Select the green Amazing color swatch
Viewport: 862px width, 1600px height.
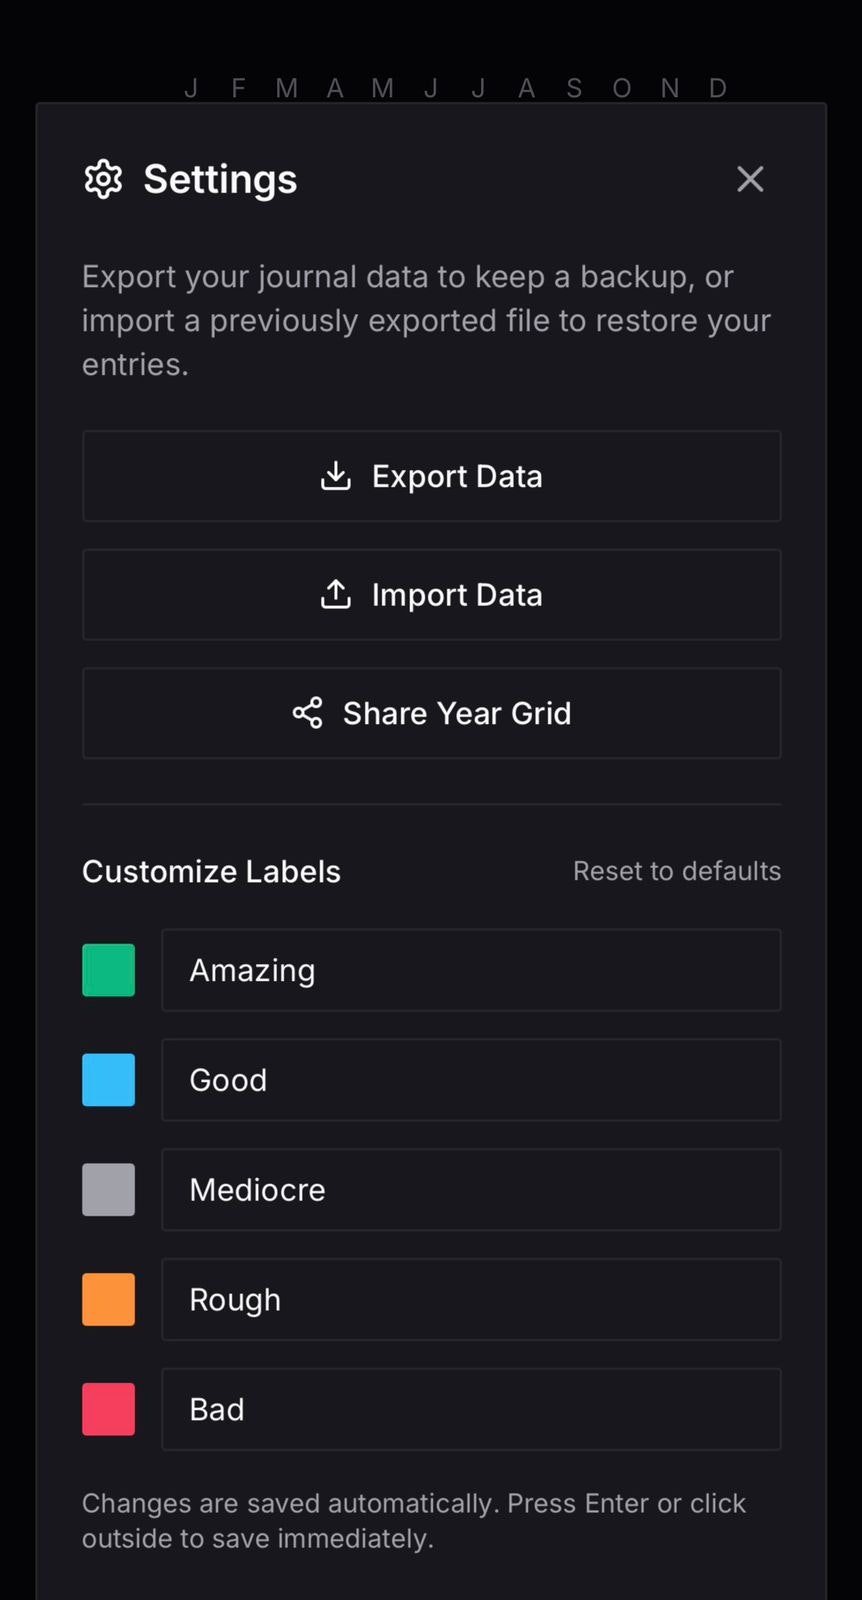(108, 970)
